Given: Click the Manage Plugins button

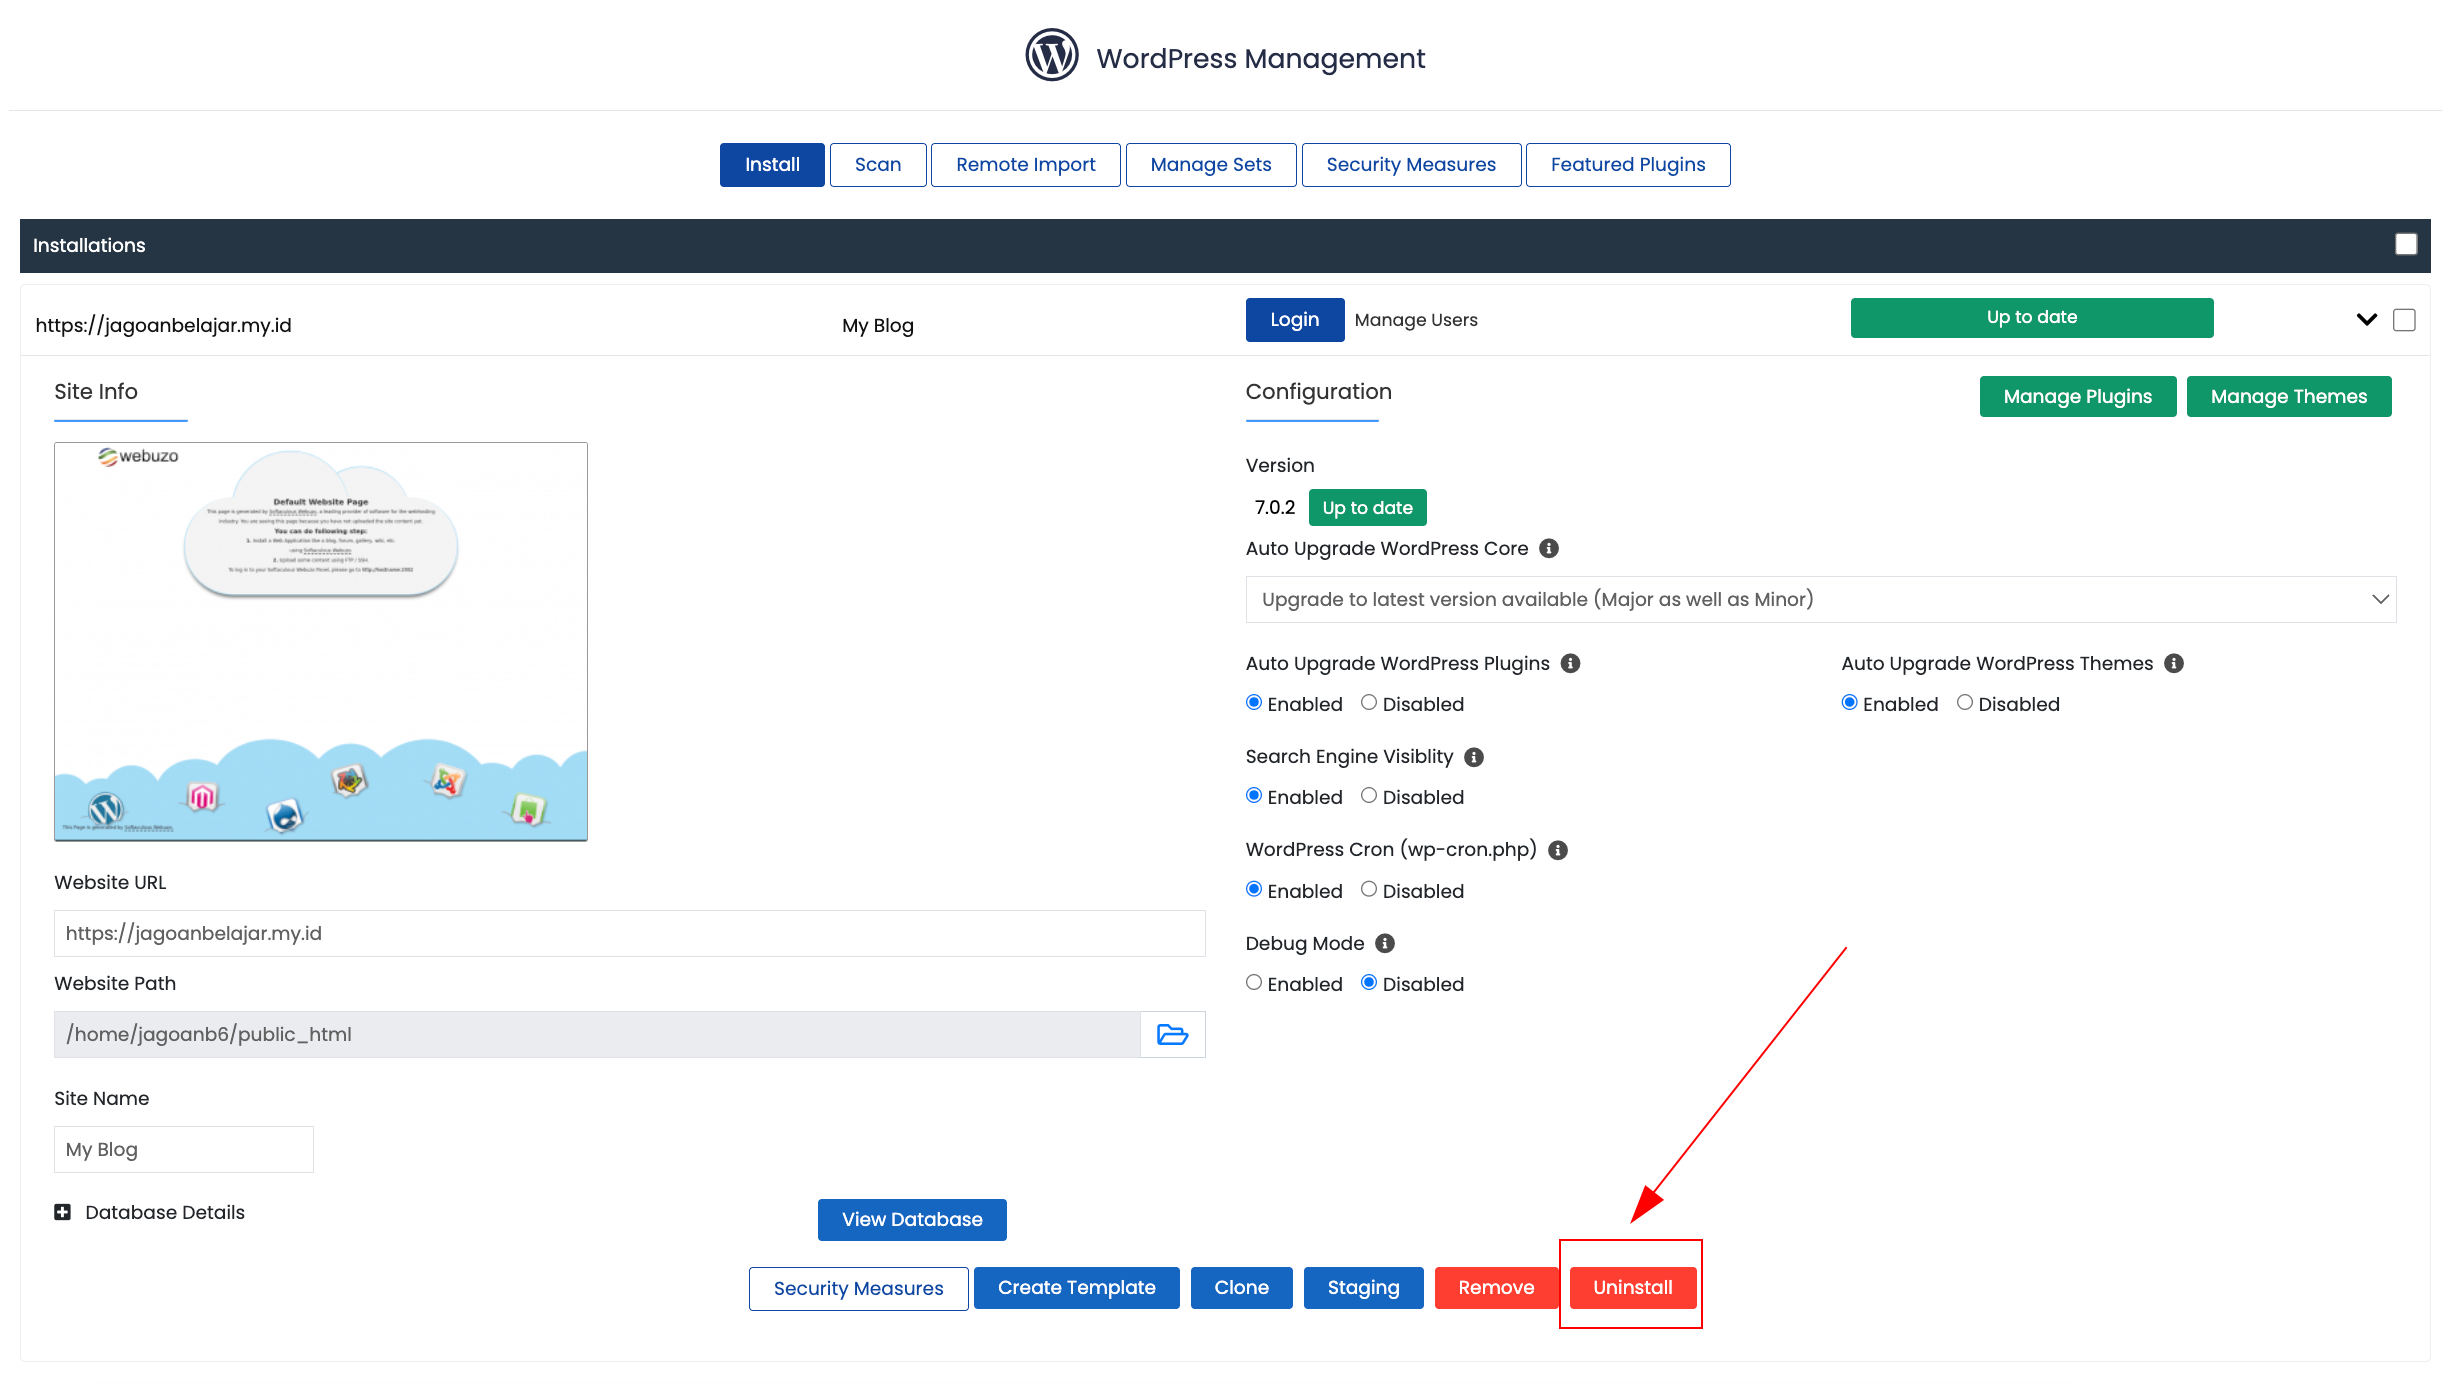Looking at the screenshot, I should tap(2078, 397).
